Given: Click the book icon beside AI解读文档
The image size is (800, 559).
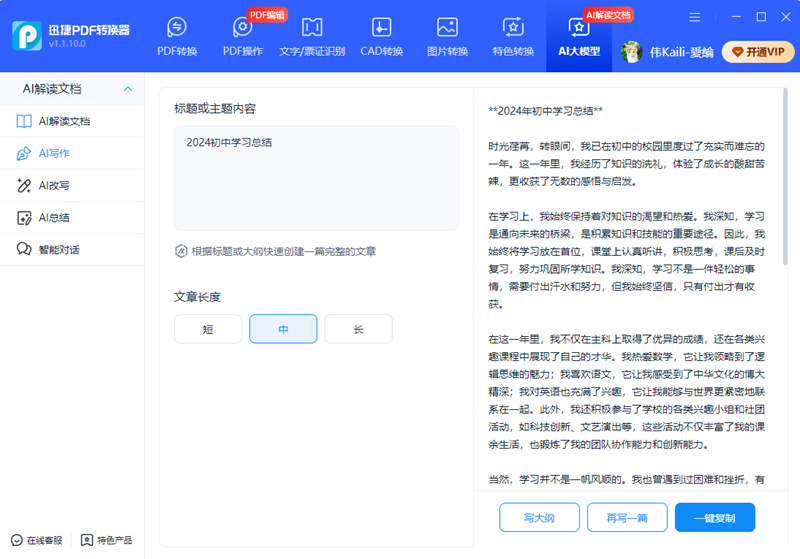Looking at the screenshot, I should click(x=24, y=121).
